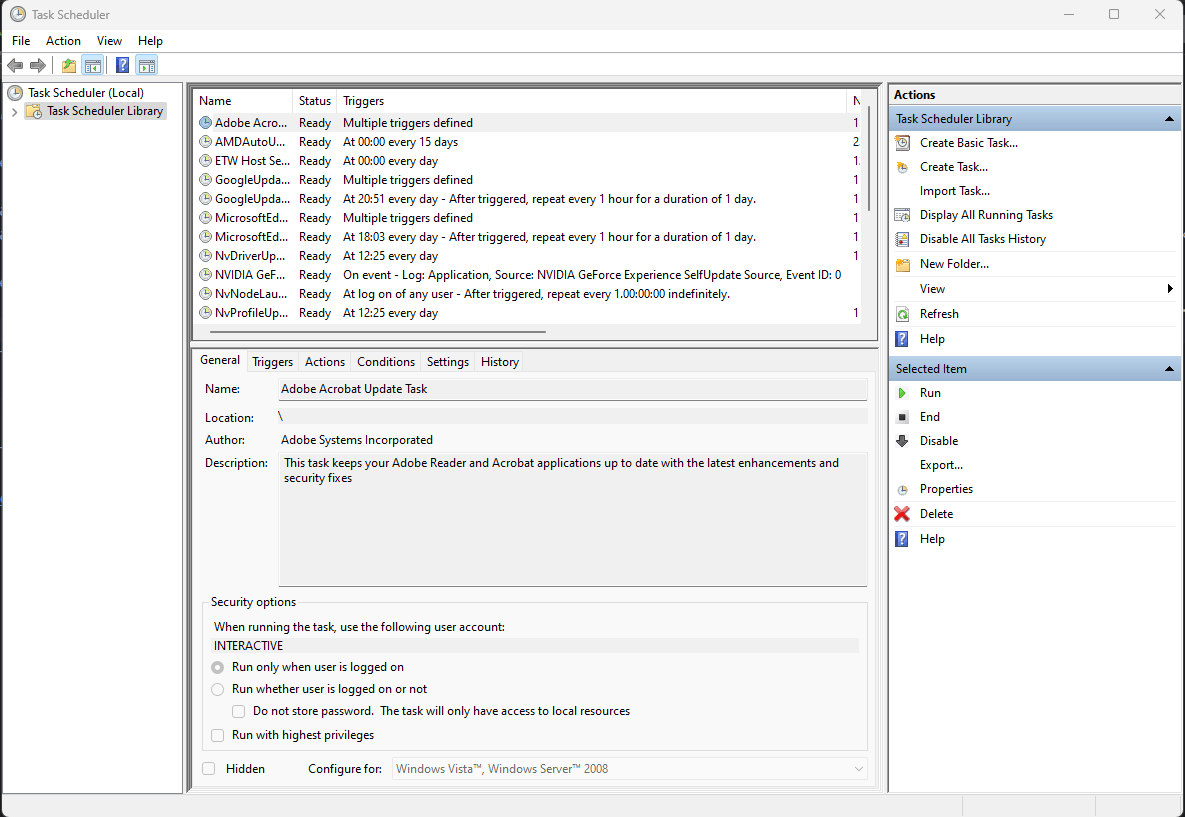Click Disable All Tasks History icon

(x=903, y=238)
